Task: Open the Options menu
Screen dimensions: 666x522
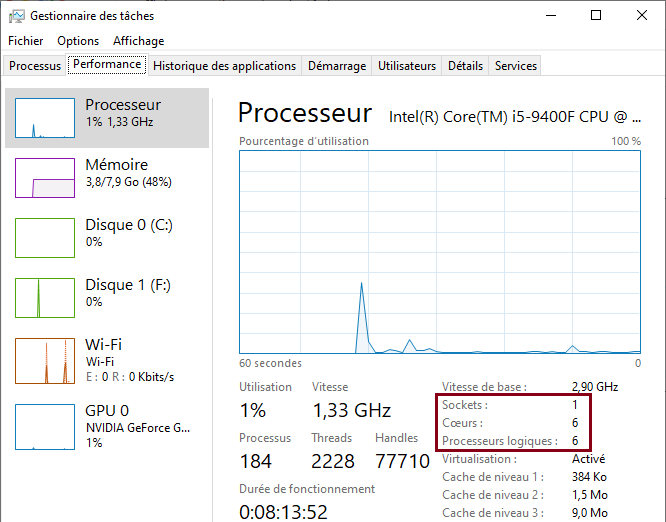Action: click(78, 41)
